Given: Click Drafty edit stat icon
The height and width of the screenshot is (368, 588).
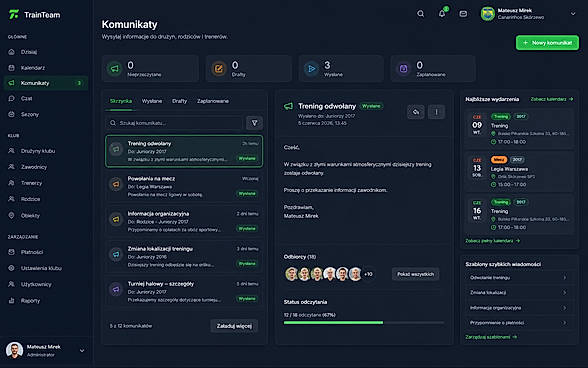Looking at the screenshot, I should 219,69.
